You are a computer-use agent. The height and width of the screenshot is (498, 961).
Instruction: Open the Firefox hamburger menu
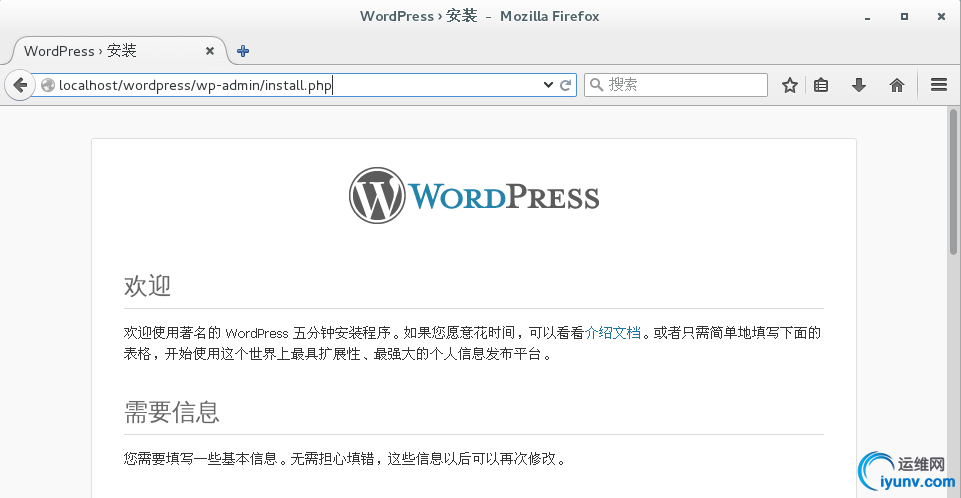pos(939,85)
